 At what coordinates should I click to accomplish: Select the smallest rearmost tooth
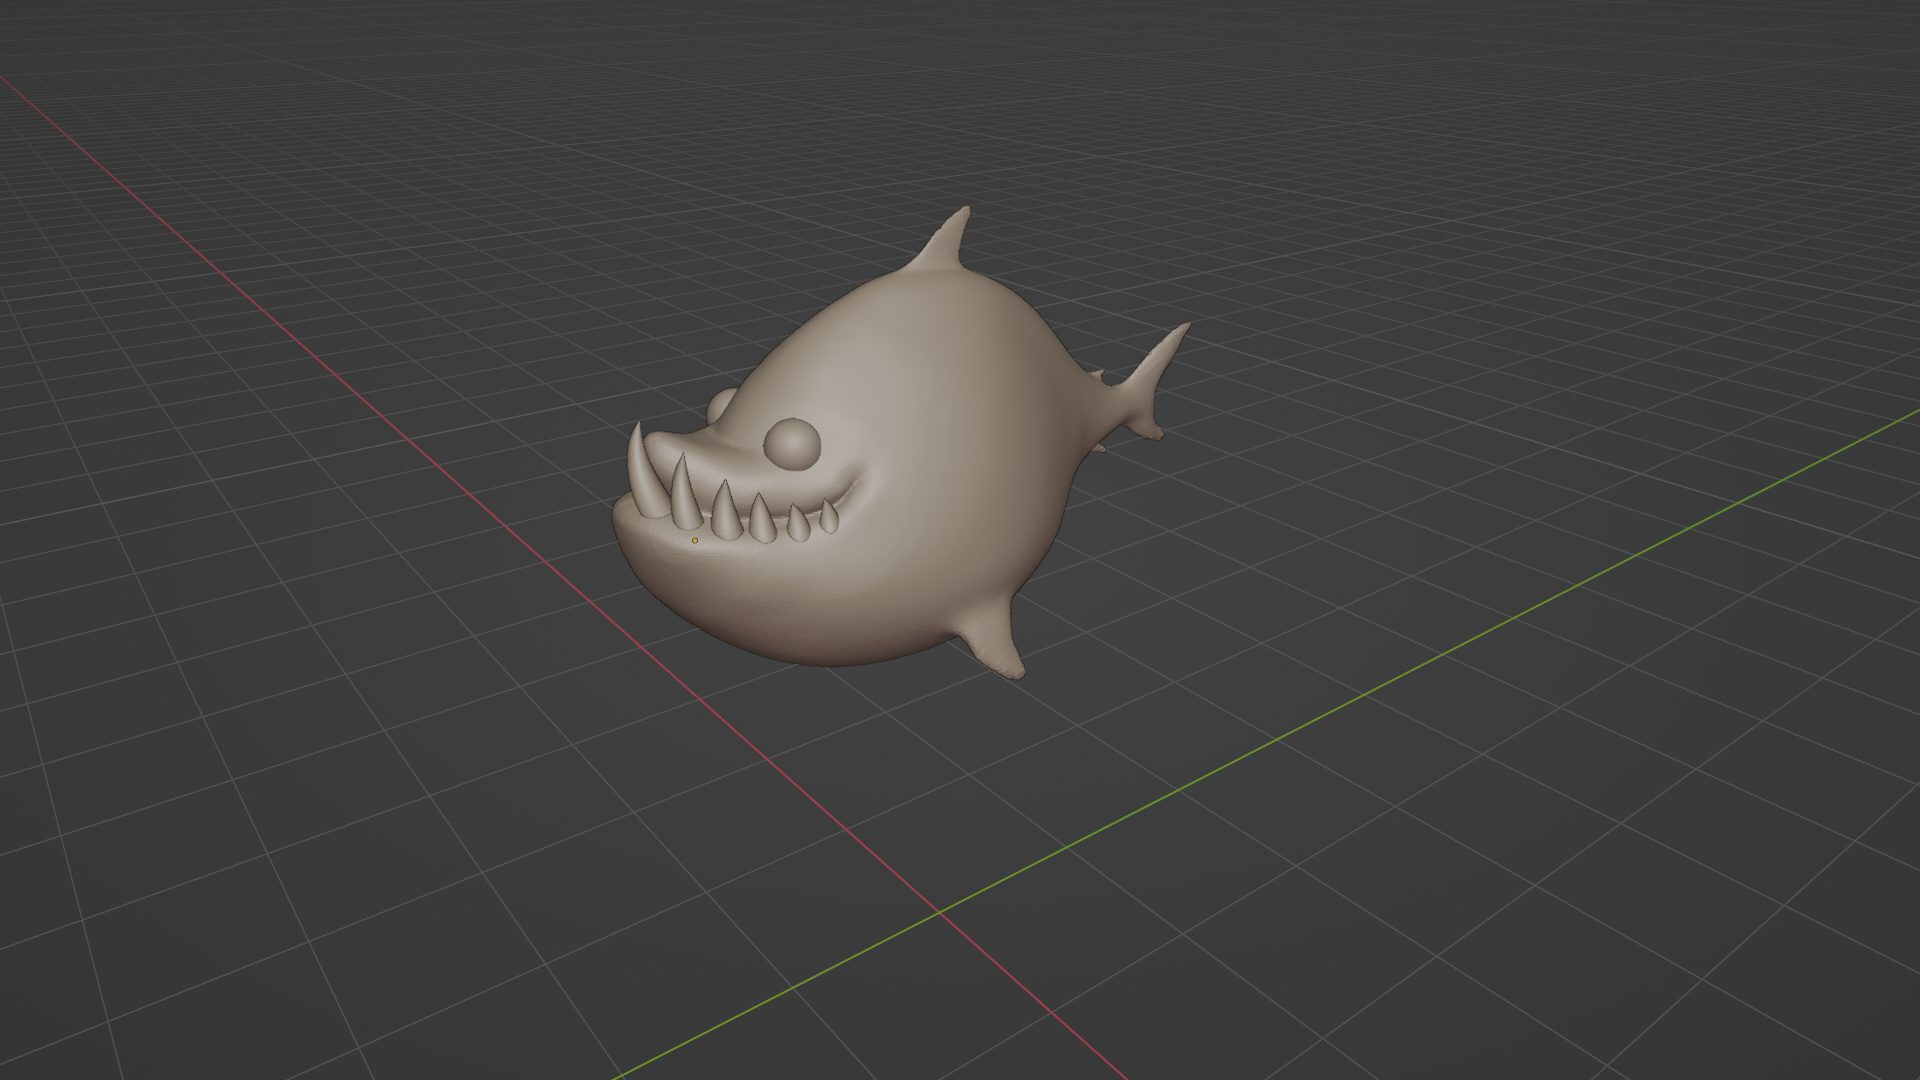click(829, 517)
